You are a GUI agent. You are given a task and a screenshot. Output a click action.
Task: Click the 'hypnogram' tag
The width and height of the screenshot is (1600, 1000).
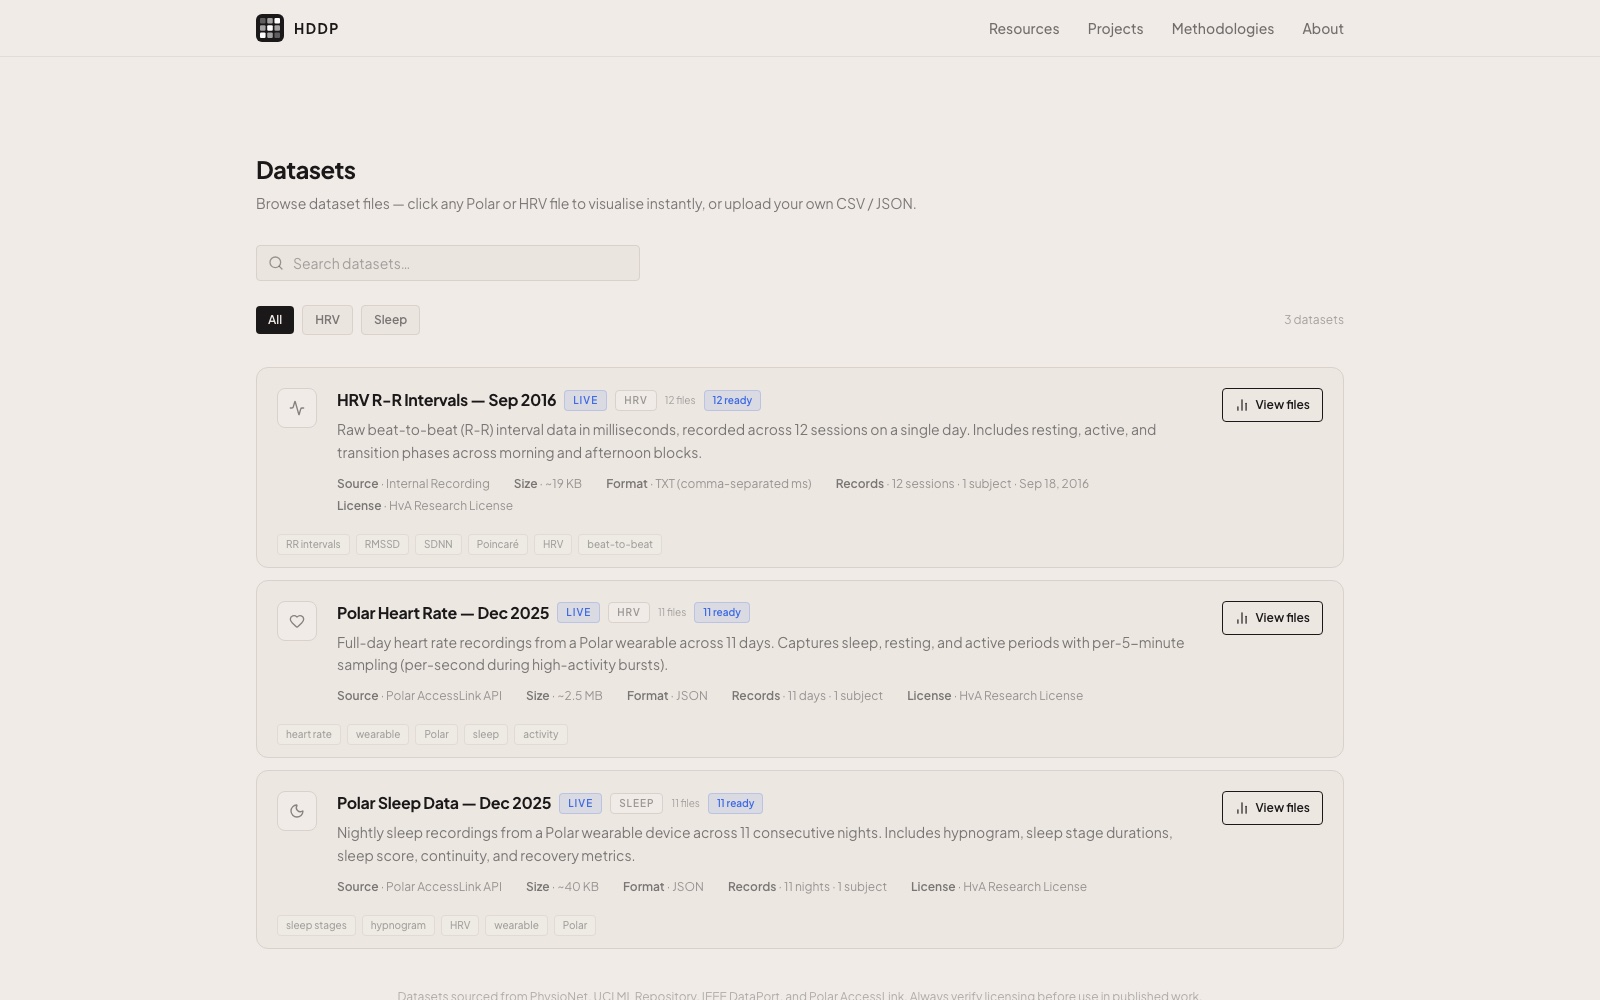tap(398, 925)
